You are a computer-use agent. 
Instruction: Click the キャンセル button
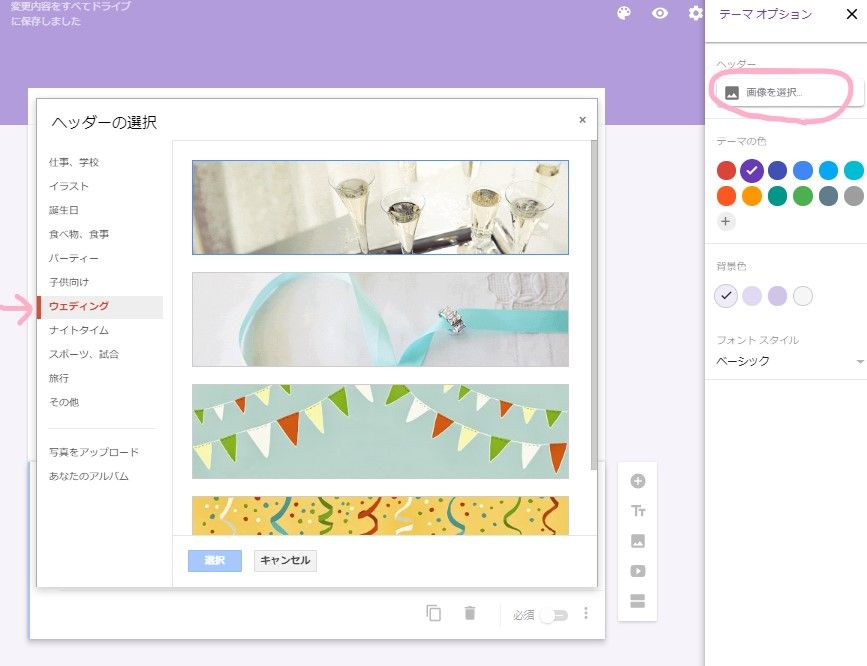(285, 560)
